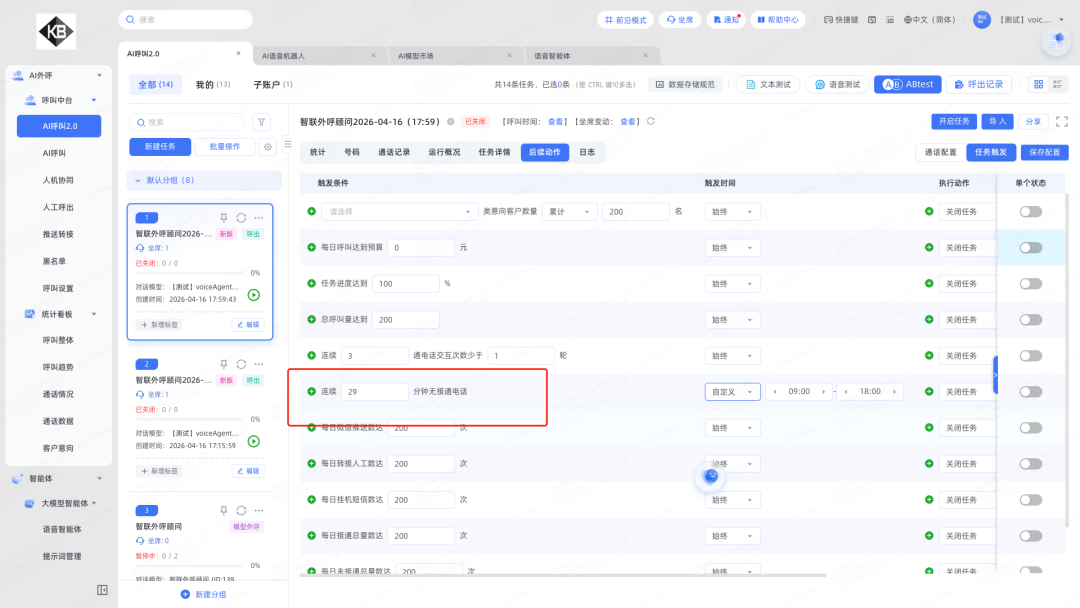Image resolution: width=1080 pixels, height=608 pixels.
Task: Click the green plus icon beside 每日呼叫达到预算
Action: (x=311, y=247)
